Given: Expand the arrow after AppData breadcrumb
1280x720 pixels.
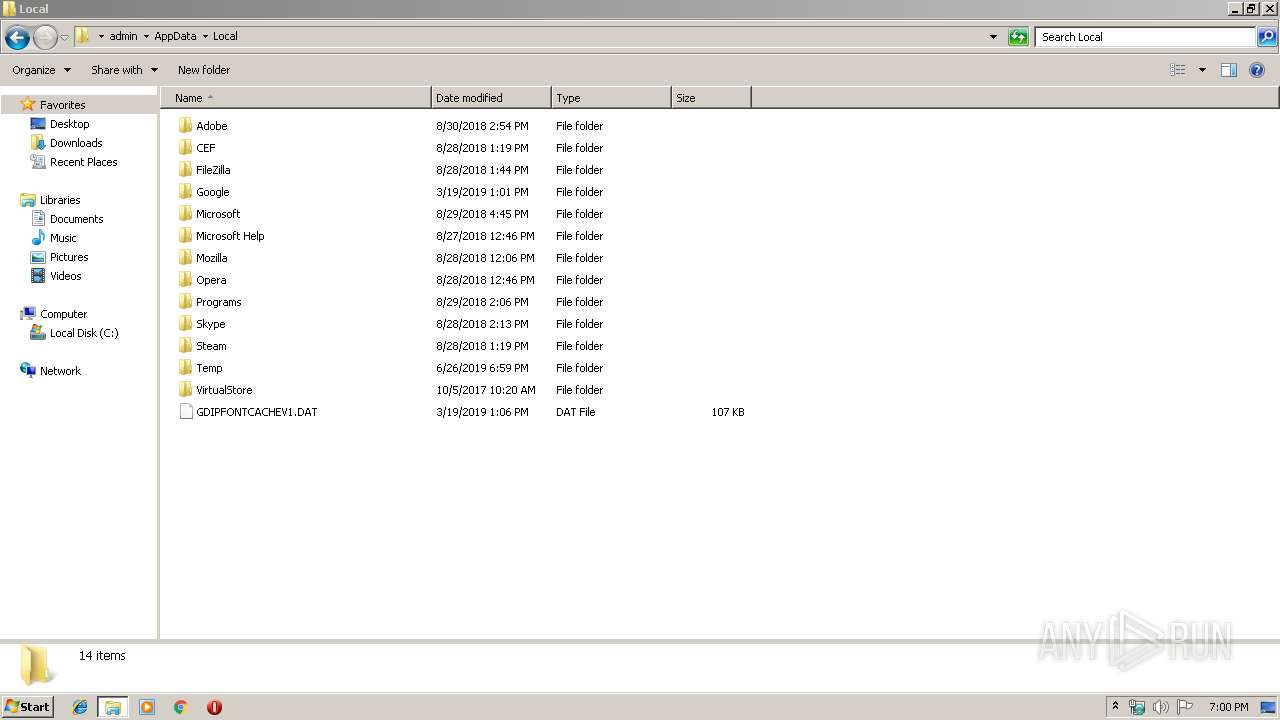Looking at the screenshot, I should point(205,36).
